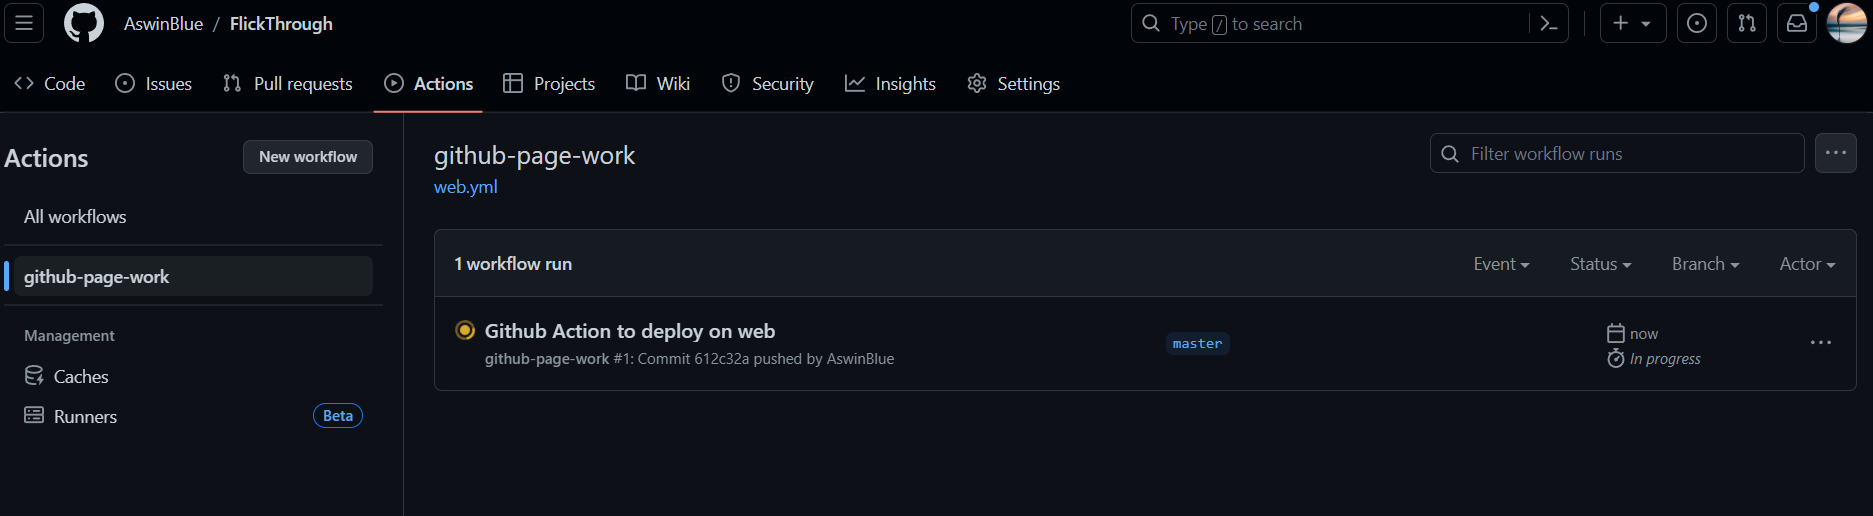Open the FlickThrough repository link
1873x516 pixels.
tap(281, 23)
